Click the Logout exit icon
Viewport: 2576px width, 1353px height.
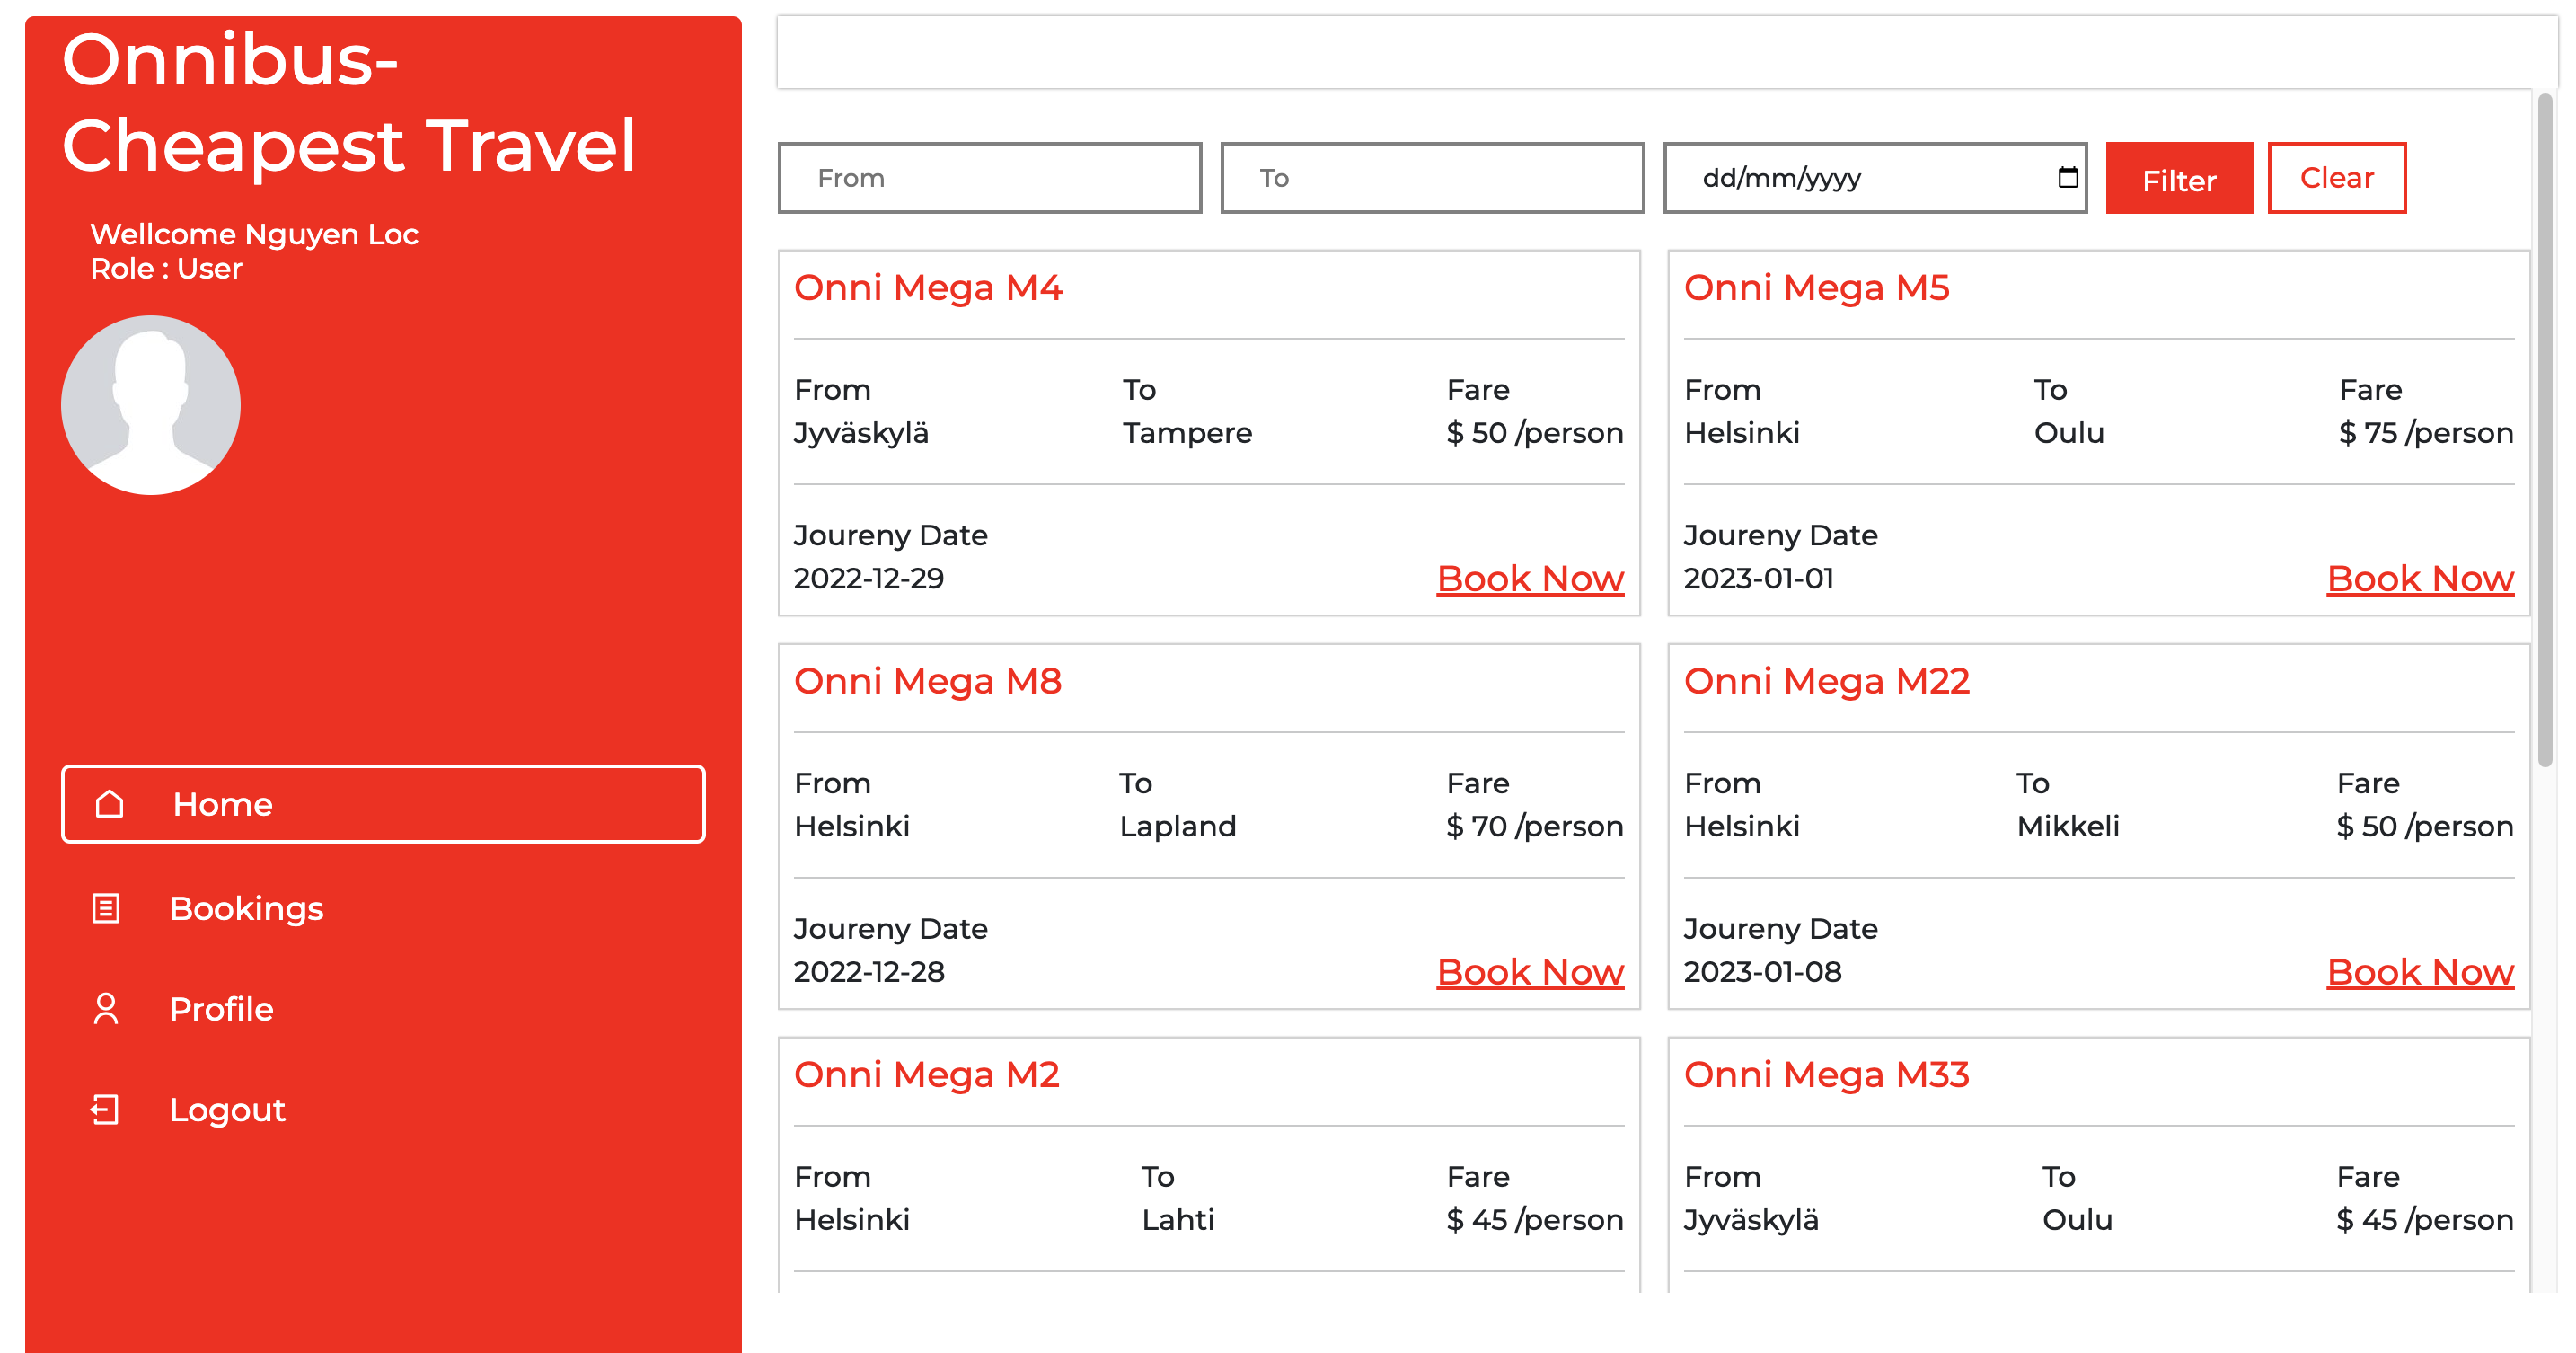click(x=105, y=1109)
